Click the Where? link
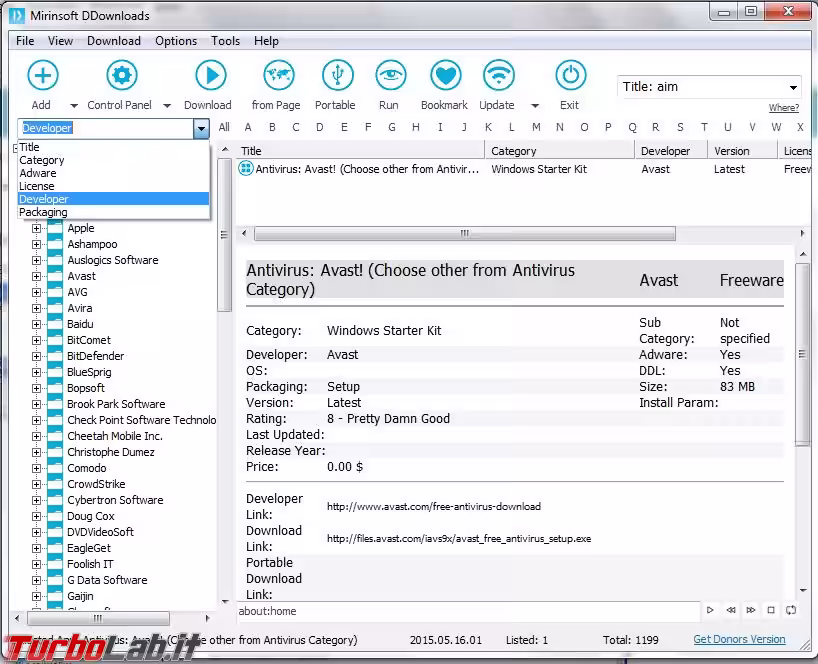This screenshot has width=818, height=664. [x=783, y=108]
